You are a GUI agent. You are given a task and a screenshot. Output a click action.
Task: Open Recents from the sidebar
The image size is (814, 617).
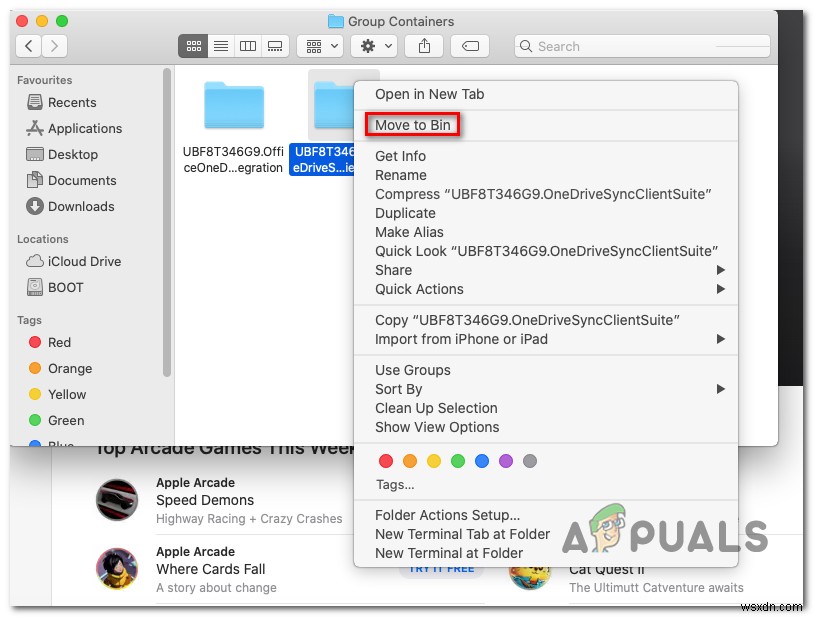click(x=70, y=102)
